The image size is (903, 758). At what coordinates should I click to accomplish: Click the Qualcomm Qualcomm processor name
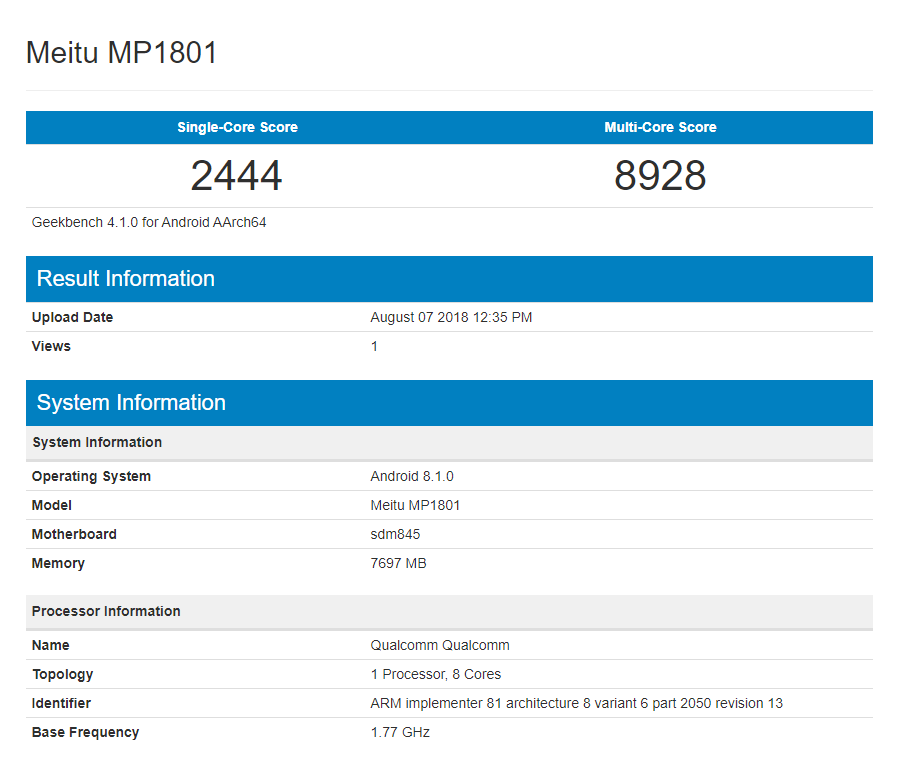click(439, 645)
